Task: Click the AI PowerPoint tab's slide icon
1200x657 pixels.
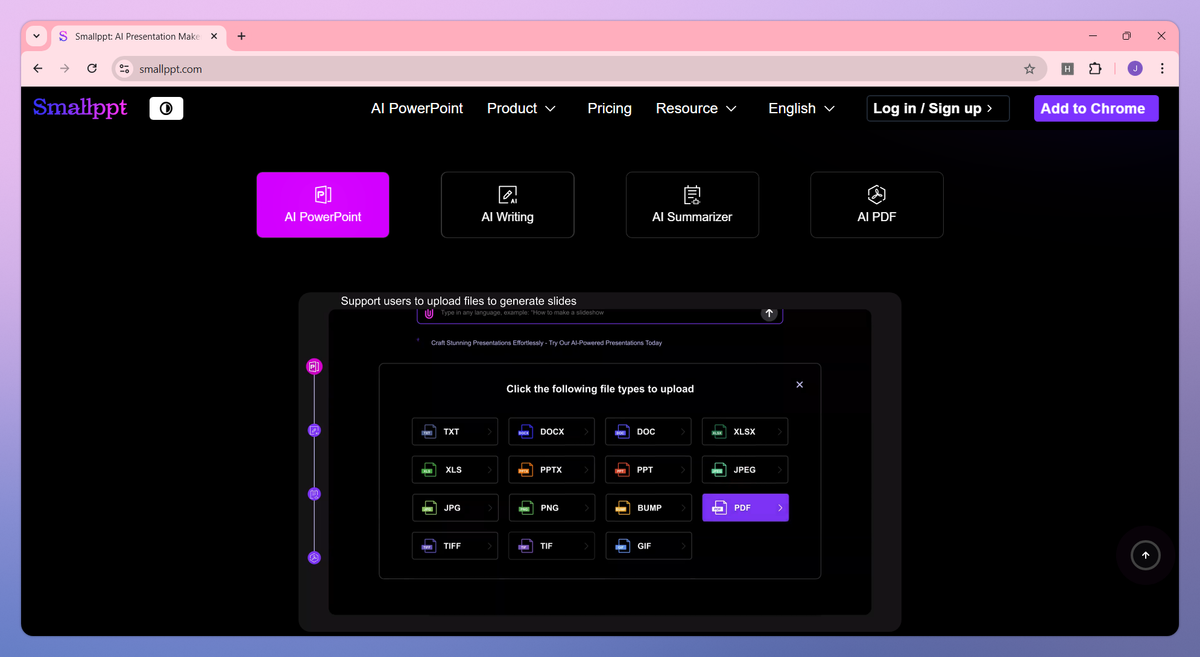Action: (323, 195)
